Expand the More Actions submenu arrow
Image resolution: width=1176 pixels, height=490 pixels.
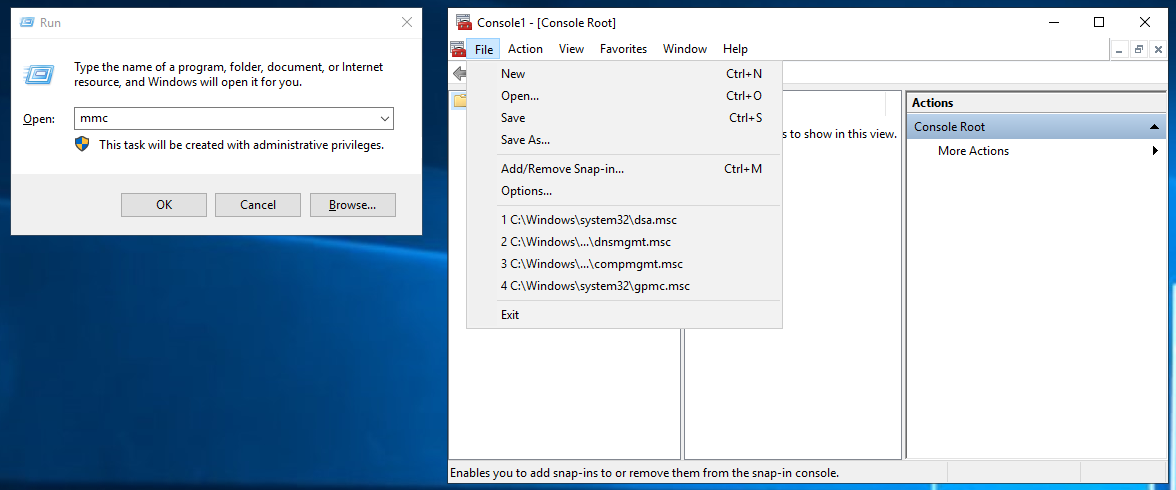click(1155, 151)
